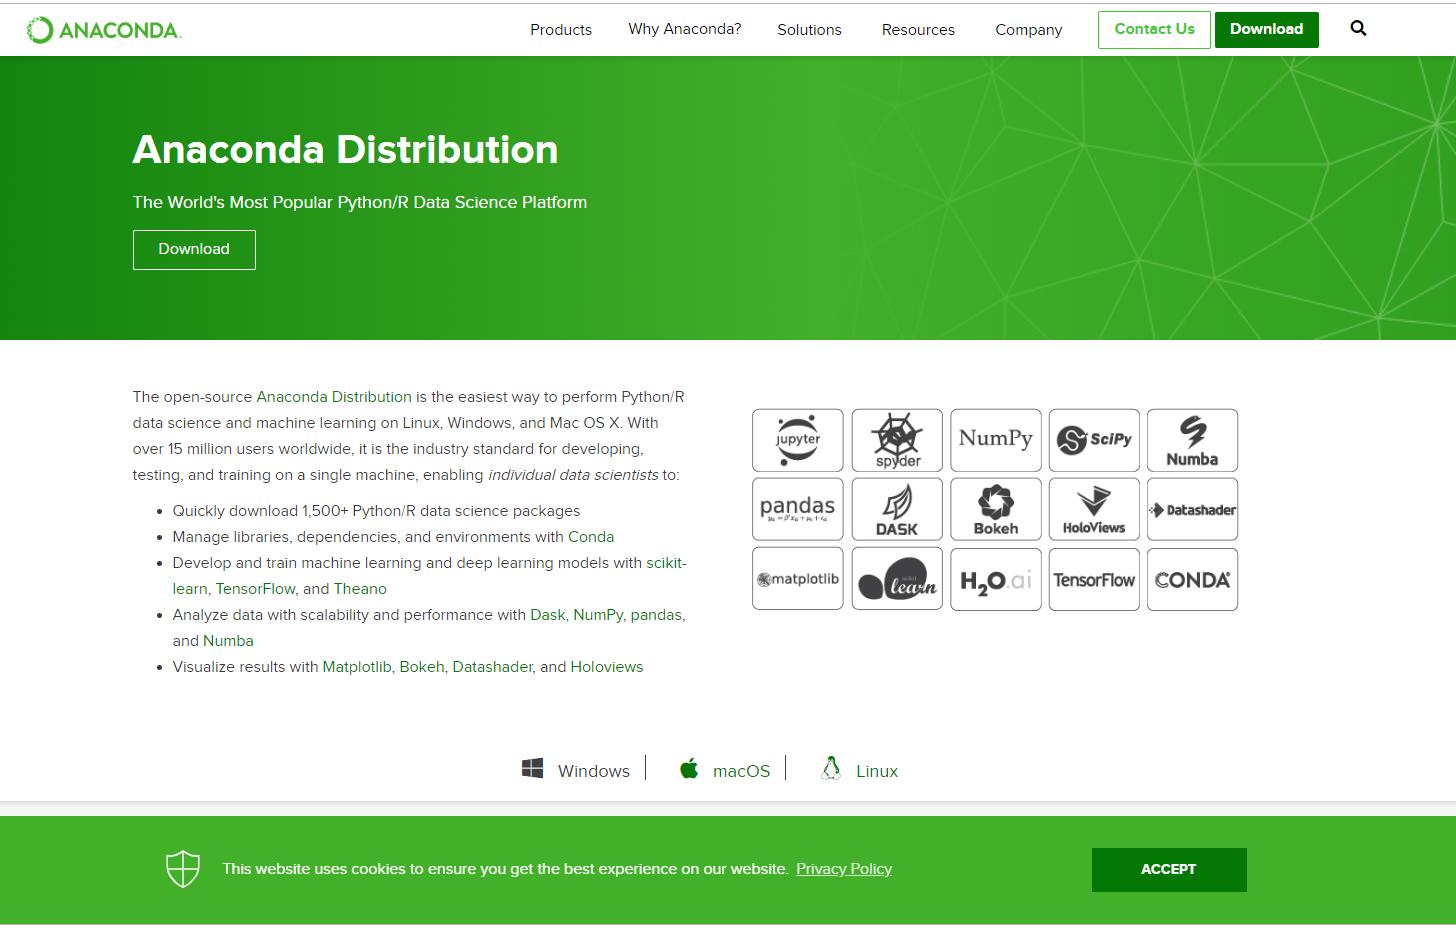Viewport: 1456px width, 944px height.
Task: Open the Company menu
Action: click(x=1029, y=30)
